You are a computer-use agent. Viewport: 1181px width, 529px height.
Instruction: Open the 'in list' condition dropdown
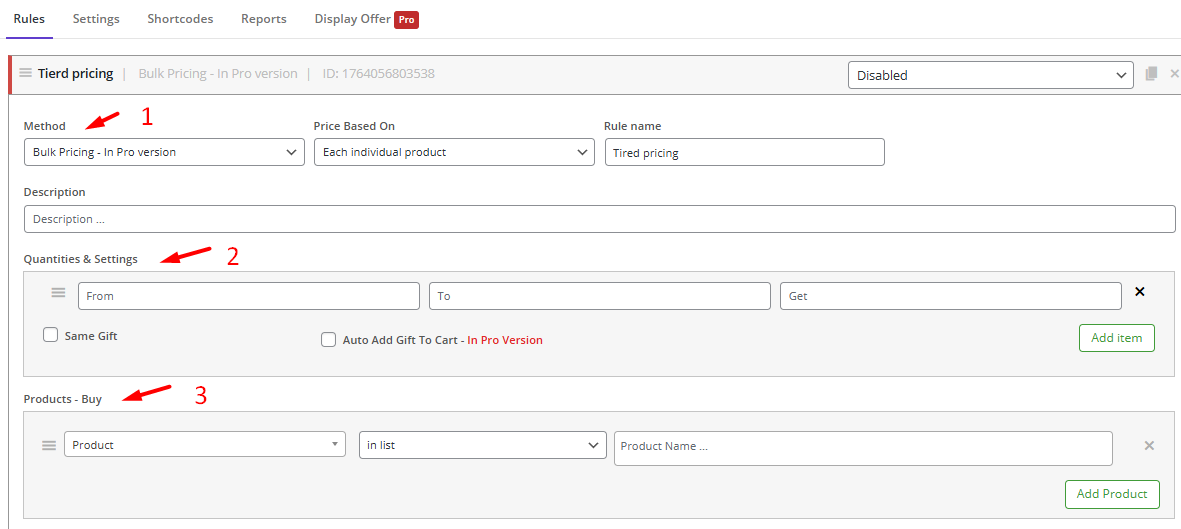tap(482, 445)
